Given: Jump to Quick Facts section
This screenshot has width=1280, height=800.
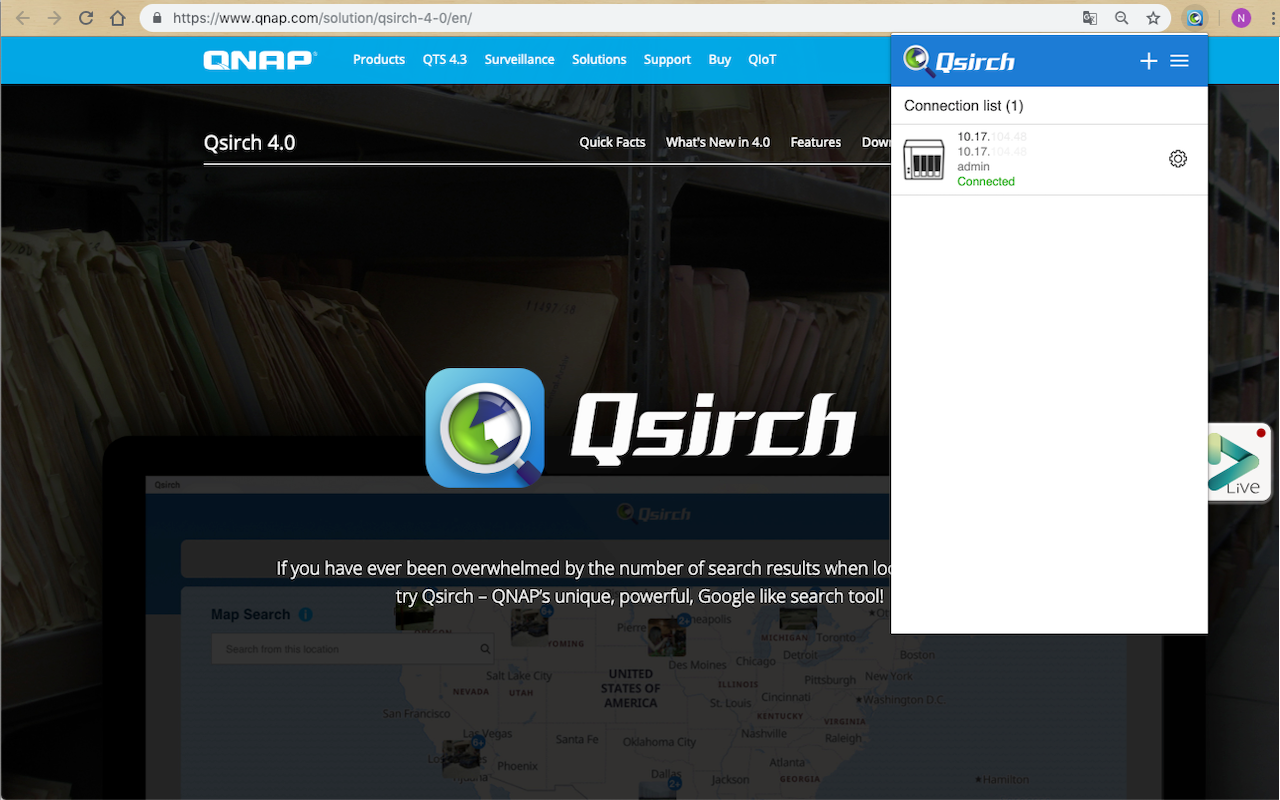Looking at the screenshot, I should click(612, 142).
